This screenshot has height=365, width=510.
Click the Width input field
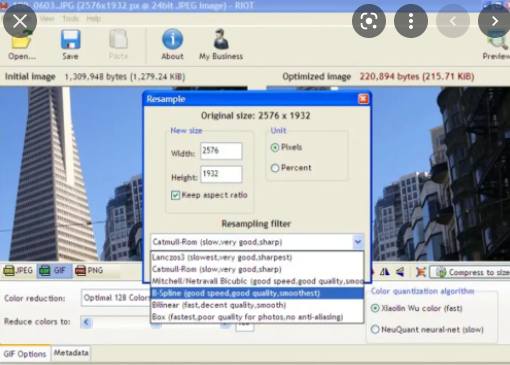pyautogui.click(x=221, y=151)
